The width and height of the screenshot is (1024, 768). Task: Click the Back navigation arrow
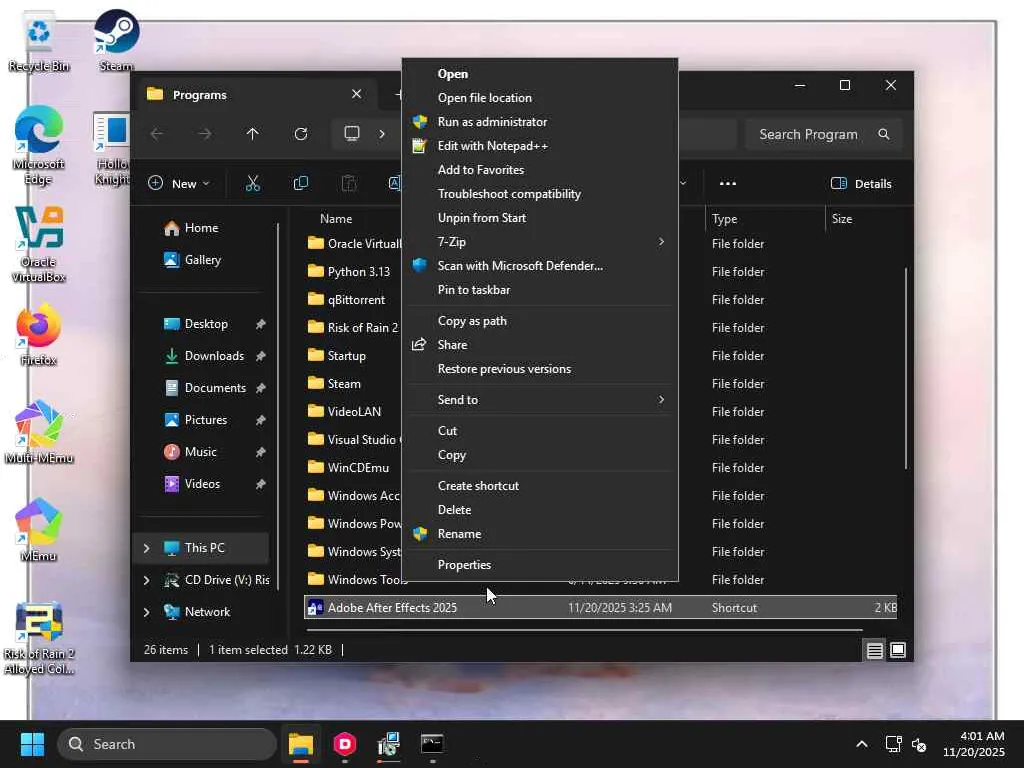[157, 134]
